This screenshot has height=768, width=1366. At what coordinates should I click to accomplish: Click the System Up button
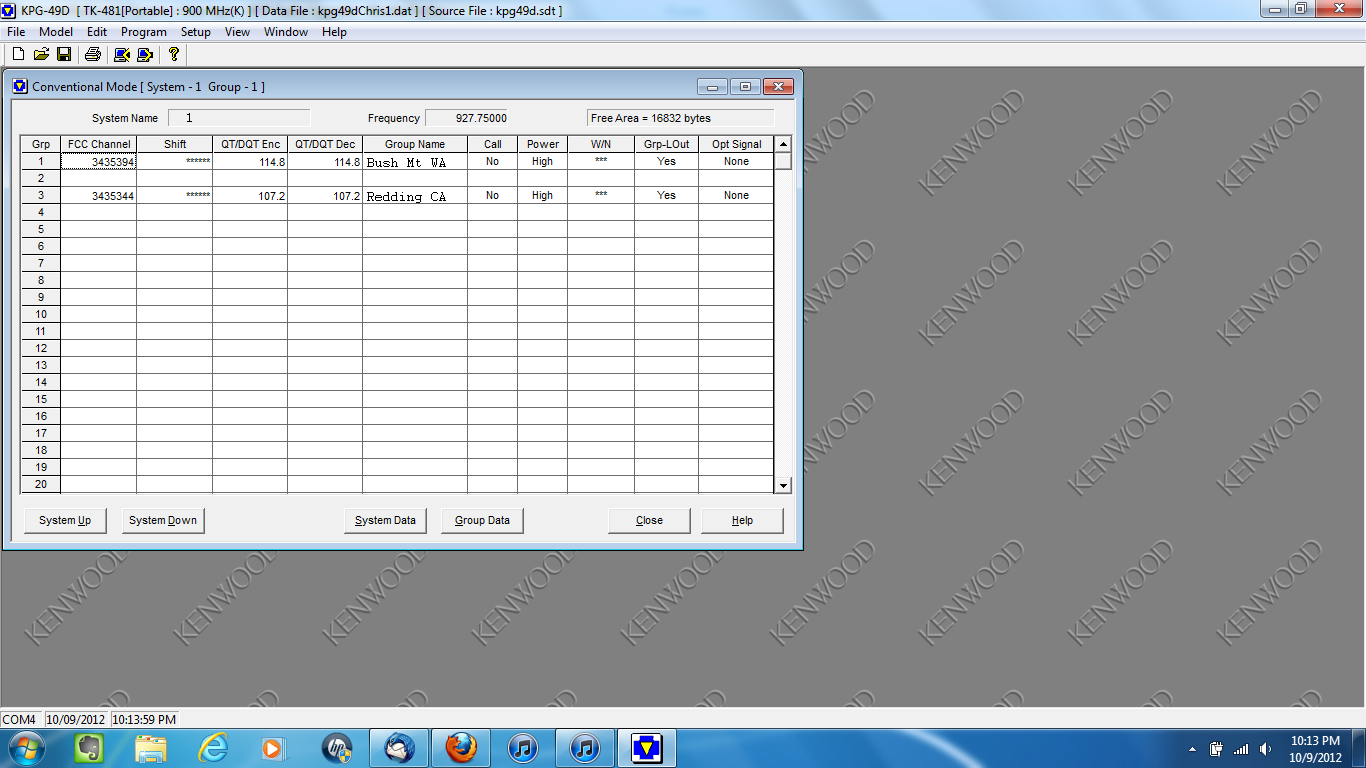65,520
